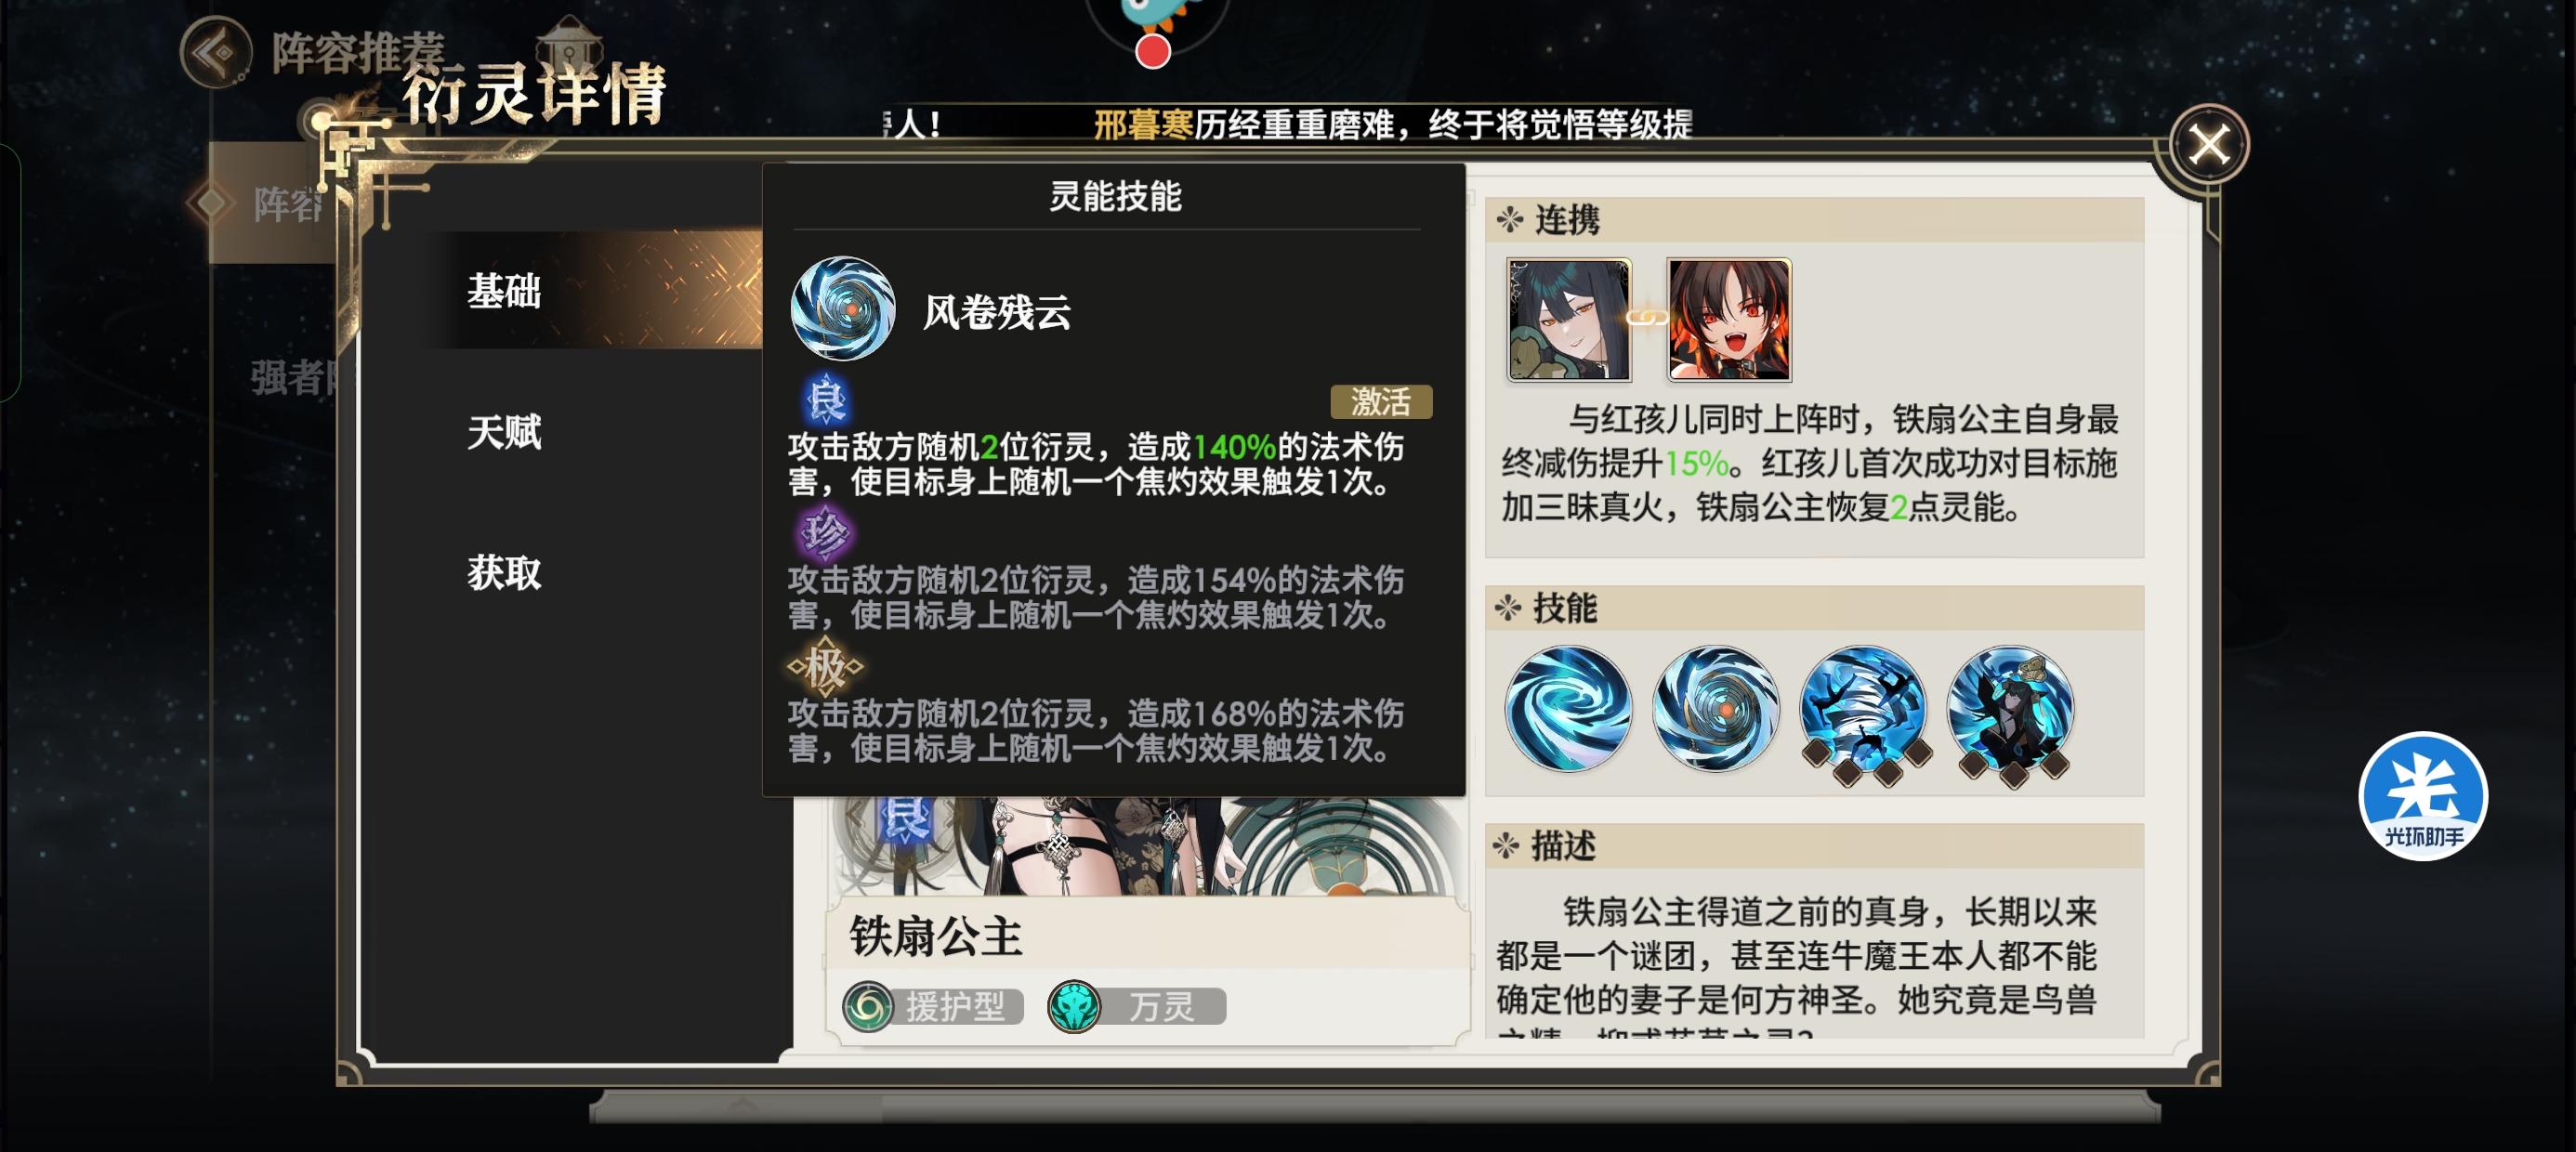This screenshot has width=2576, height=1152.
Task: Tap the 风卷残云 skill icon in popup
Action: (842, 309)
